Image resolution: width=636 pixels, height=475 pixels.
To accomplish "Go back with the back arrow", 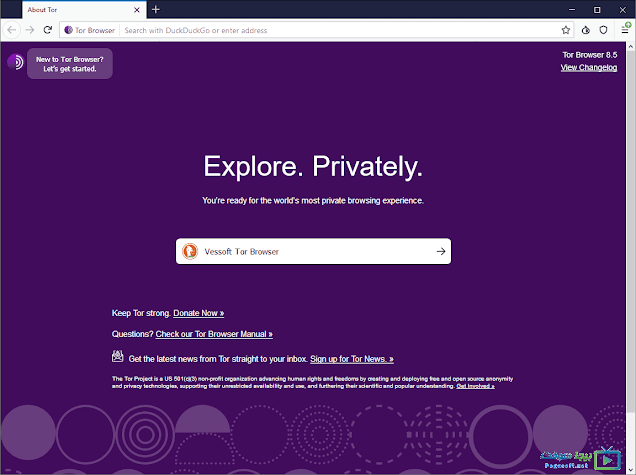I will point(12,30).
